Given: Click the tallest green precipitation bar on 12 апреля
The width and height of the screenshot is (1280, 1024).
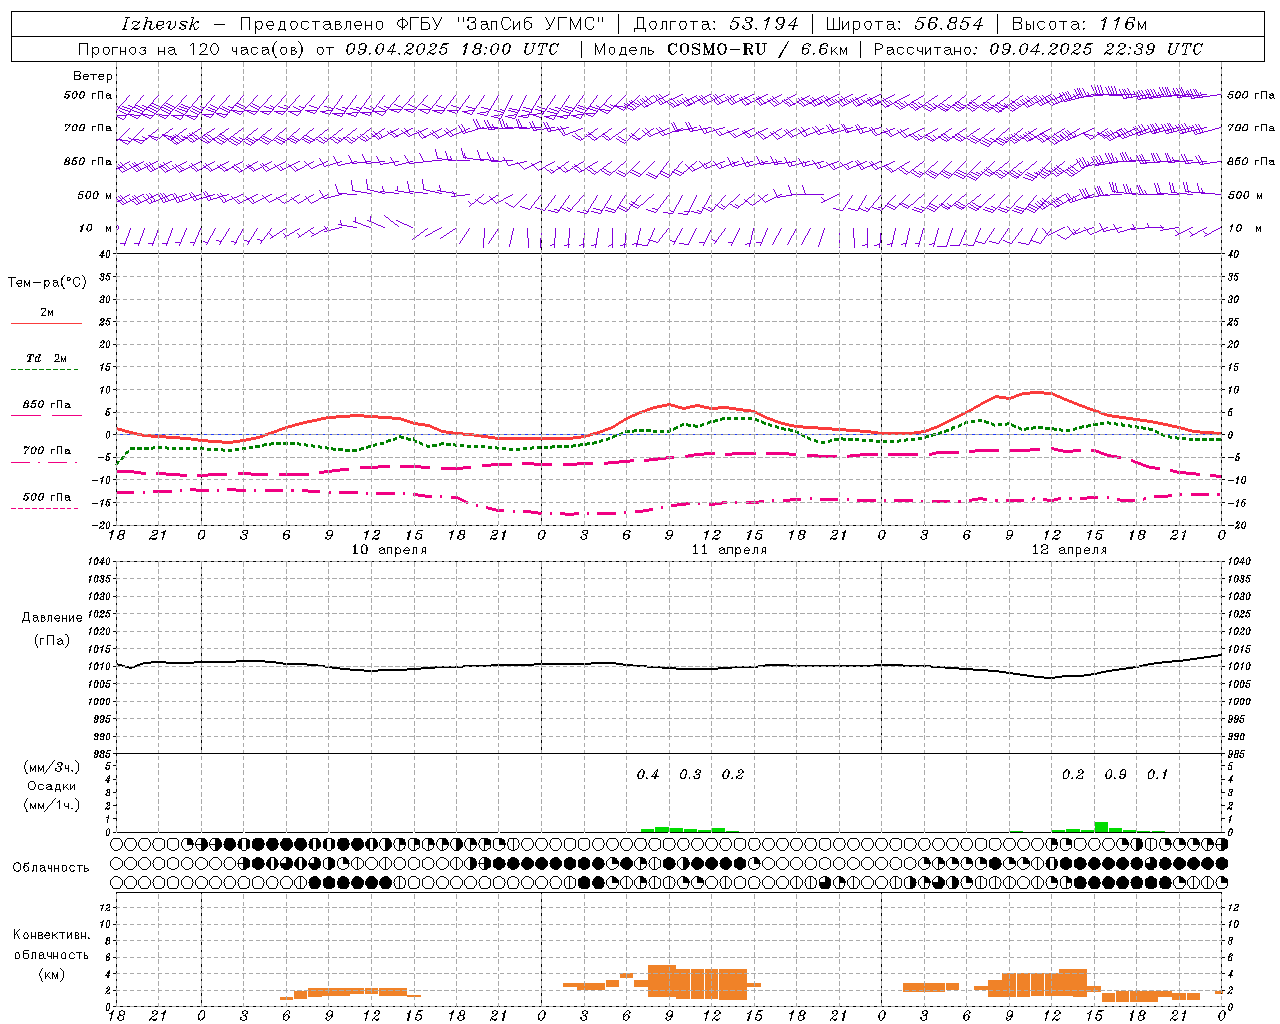Looking at the screenshot, I should point(1101,827).
